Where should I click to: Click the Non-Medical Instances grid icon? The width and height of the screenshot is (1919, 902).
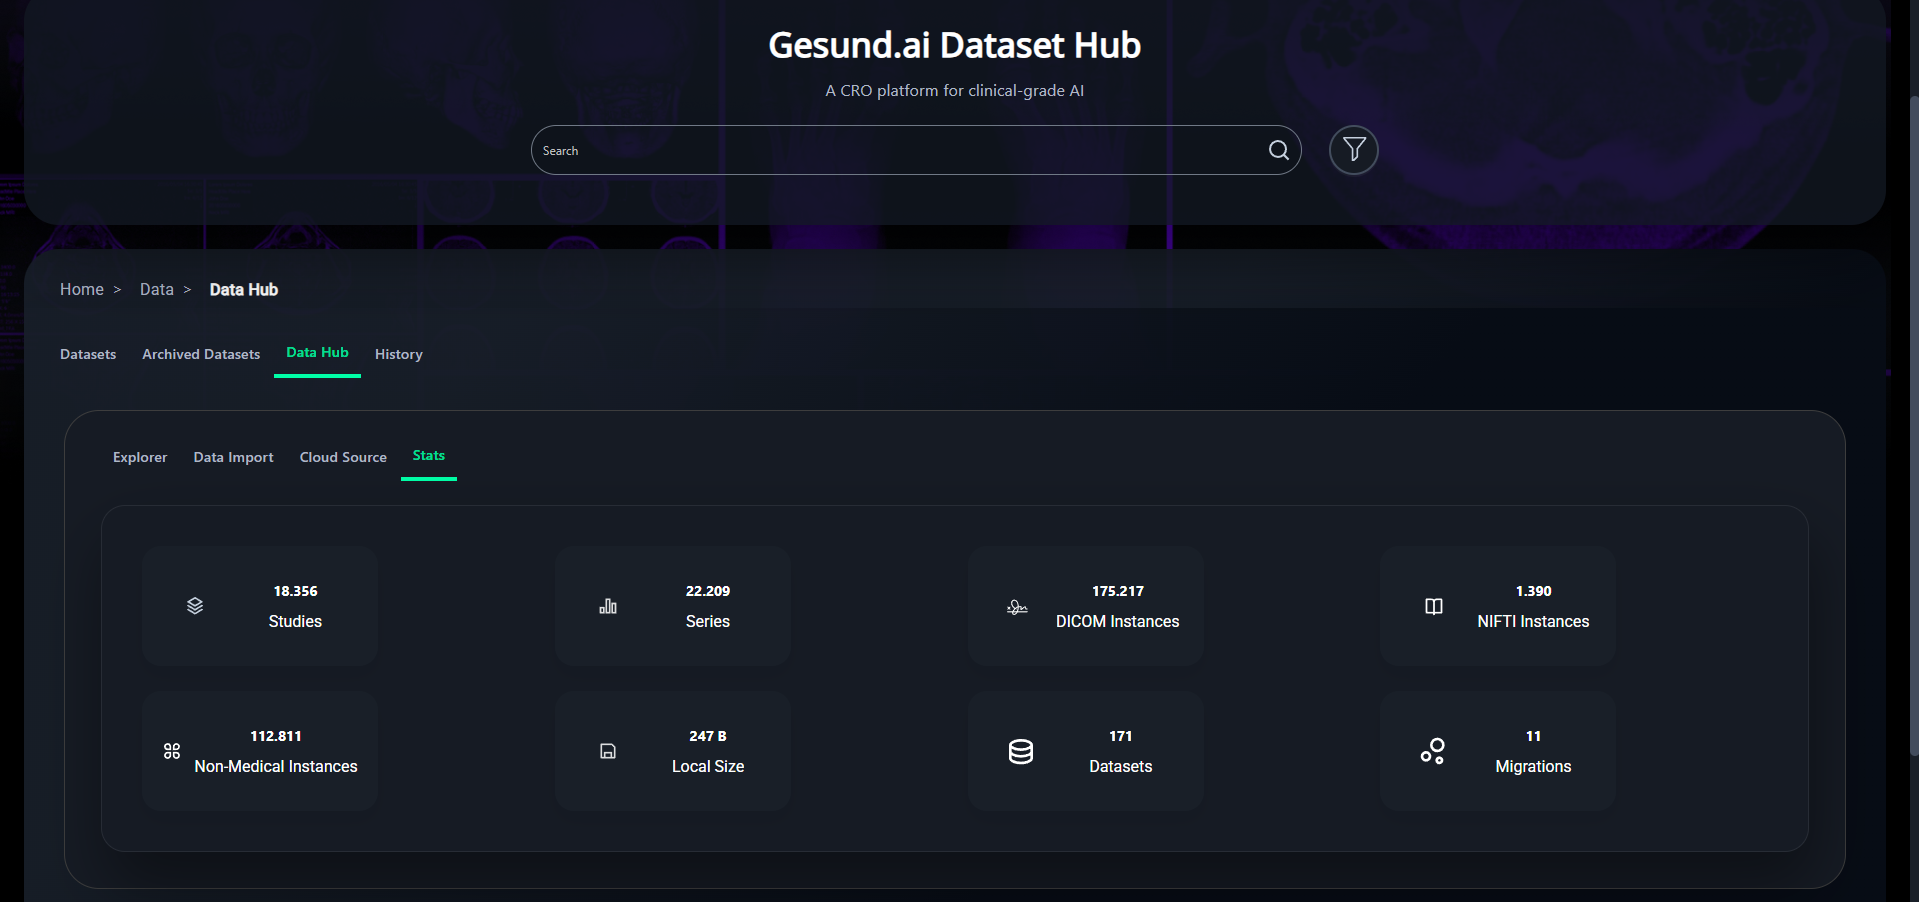pyautogui.click(x=172, y=751)
